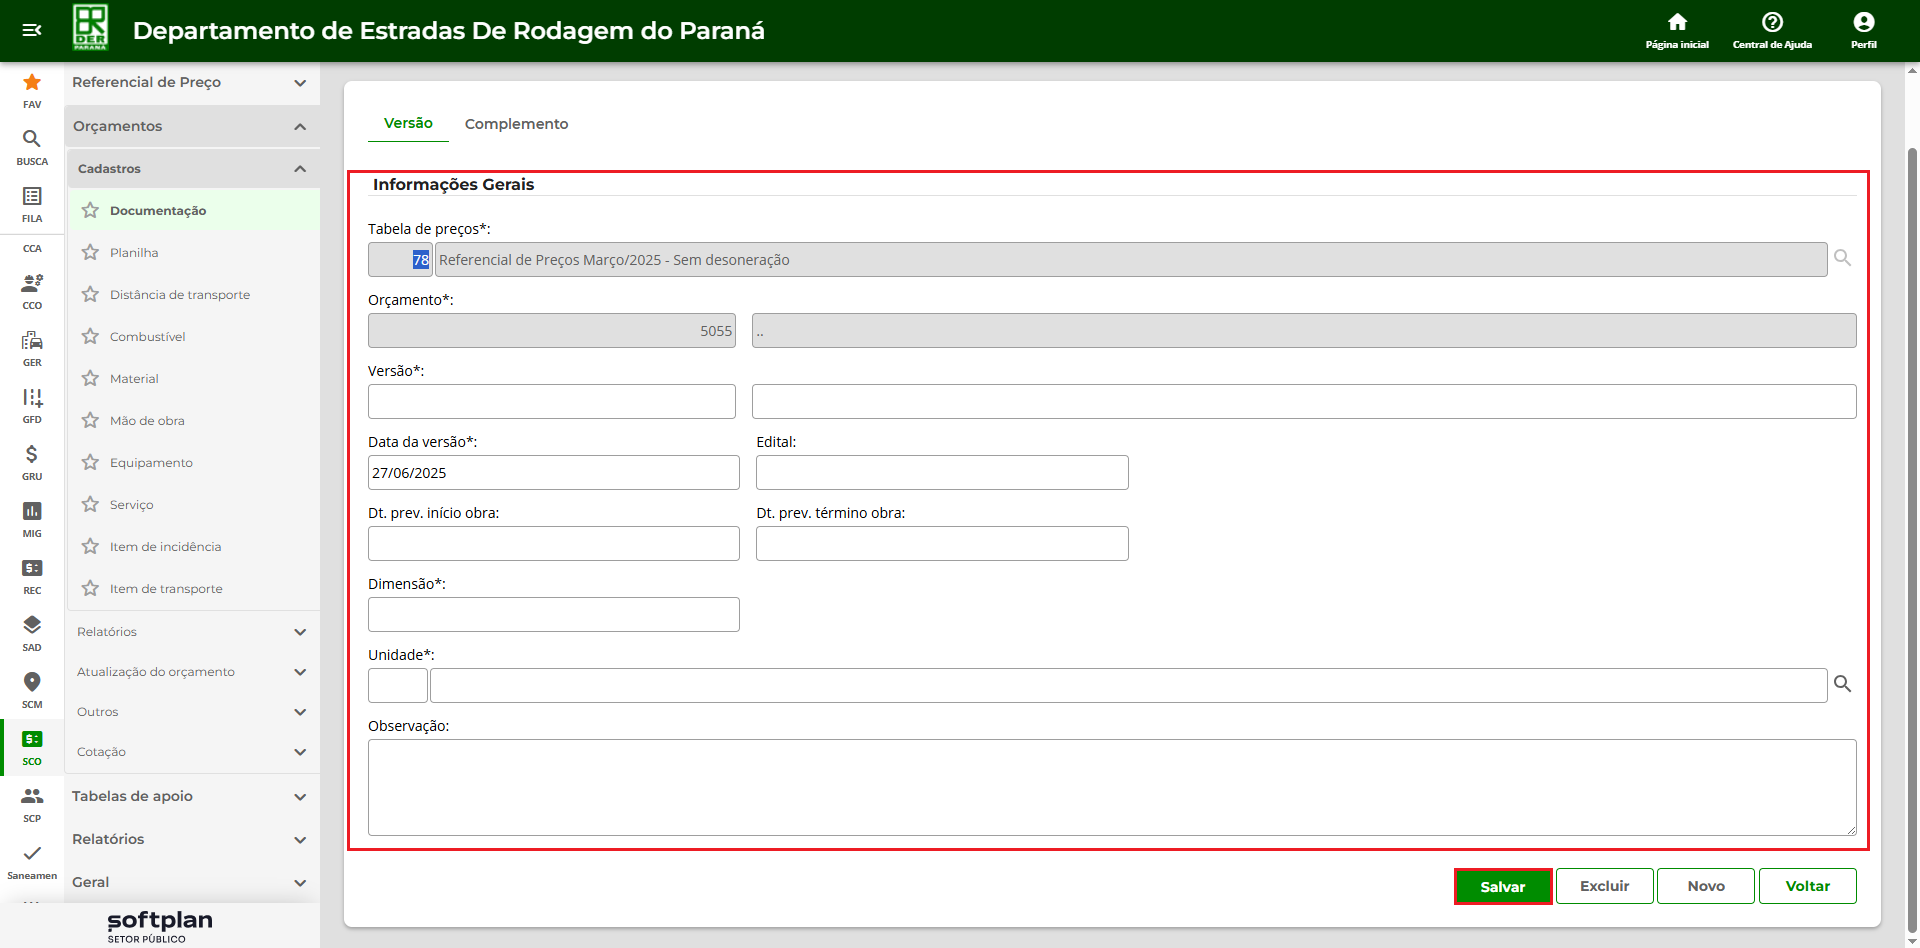1920x948 pixels.
Task: Toggle favorite star for Planilha
Action: [91, 253]
